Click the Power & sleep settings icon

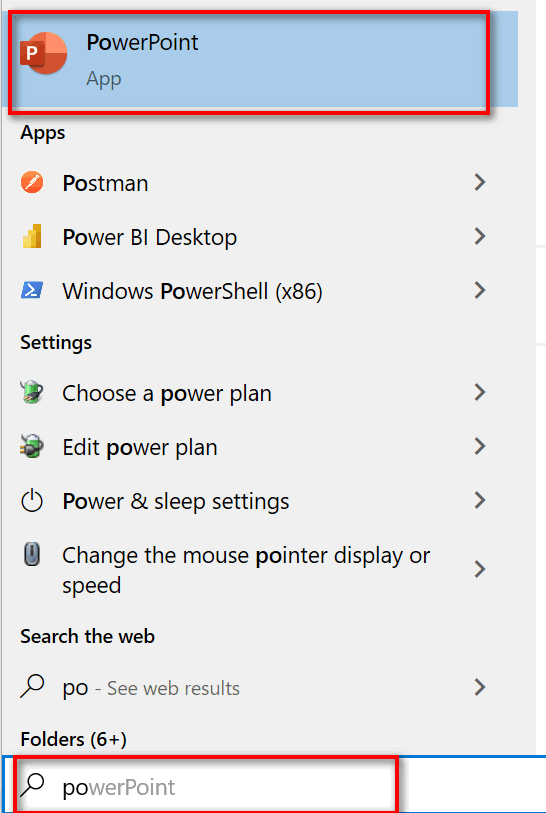pyautogui.click(x=32, y=501)
